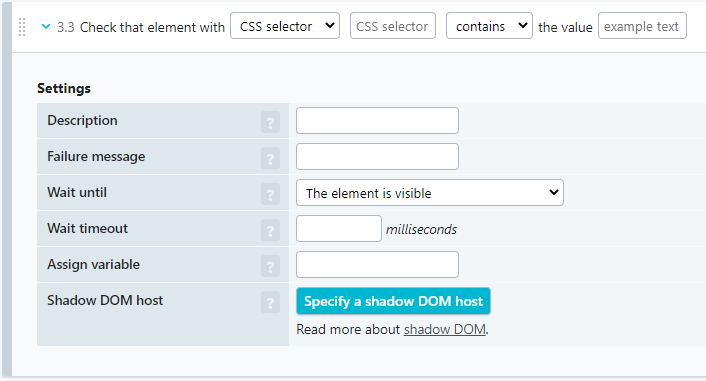Open help icon for Failure message
This screenshot has height=381, width=706.
coord(270,158)
